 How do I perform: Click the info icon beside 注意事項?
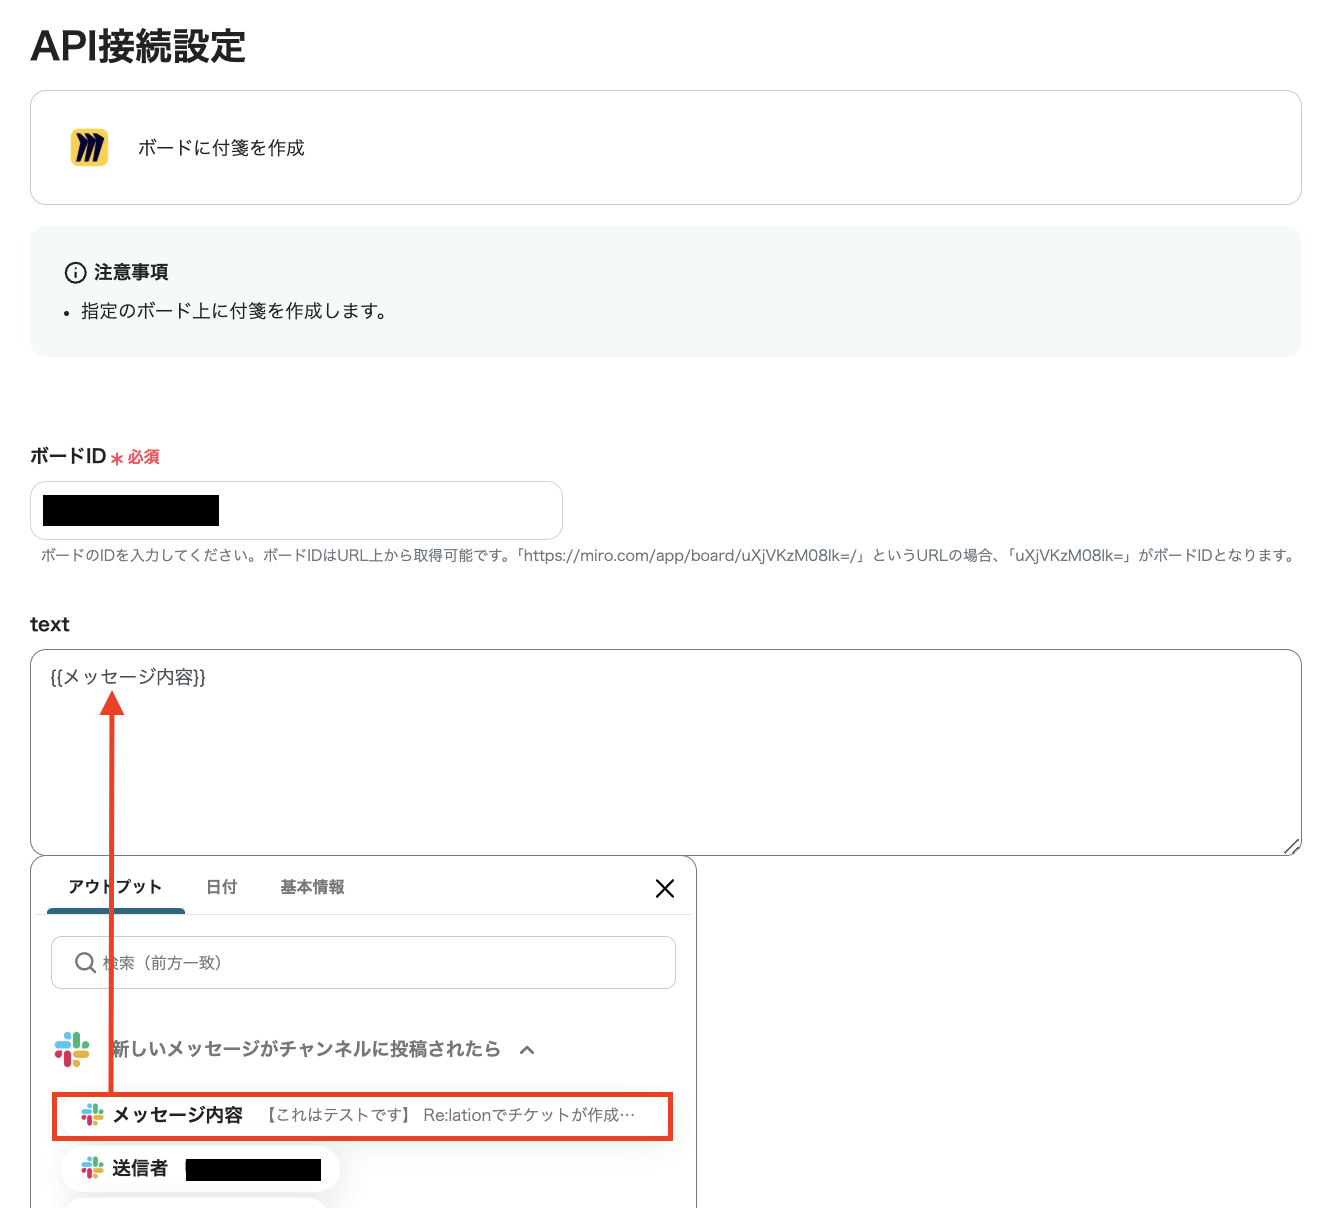75,272
